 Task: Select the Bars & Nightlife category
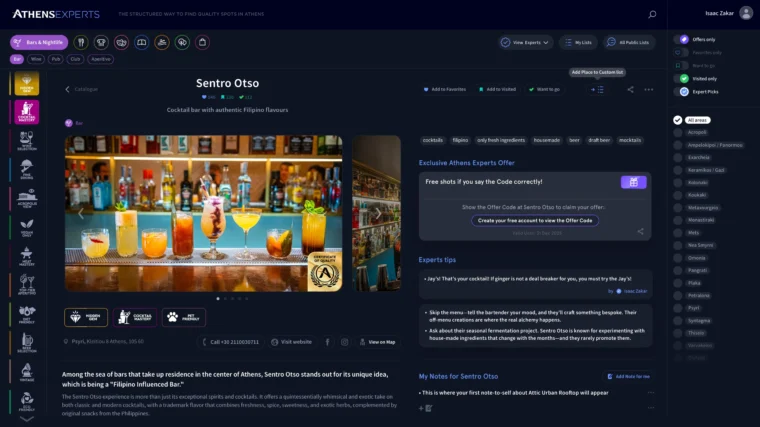click(39, 43)
